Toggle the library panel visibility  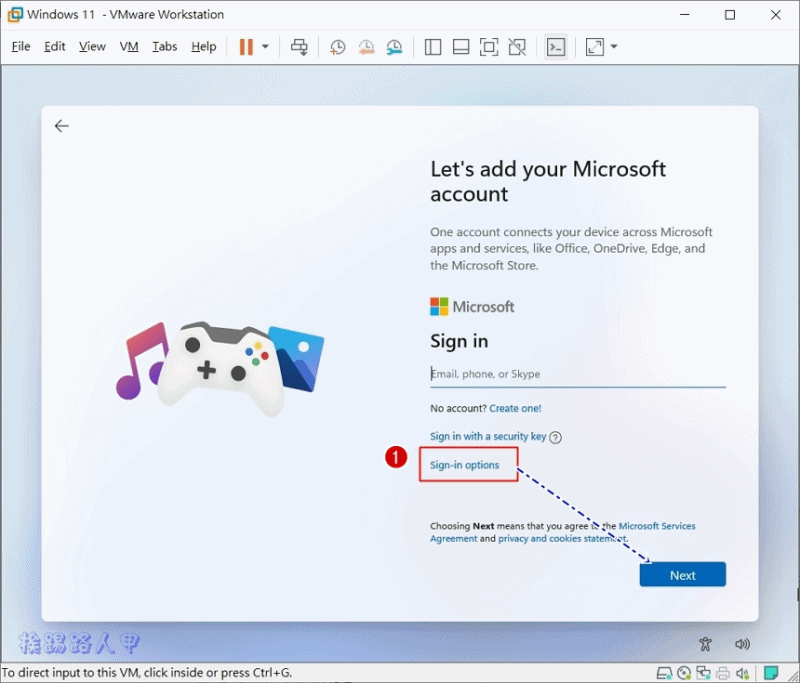click(x=432, y=46)
